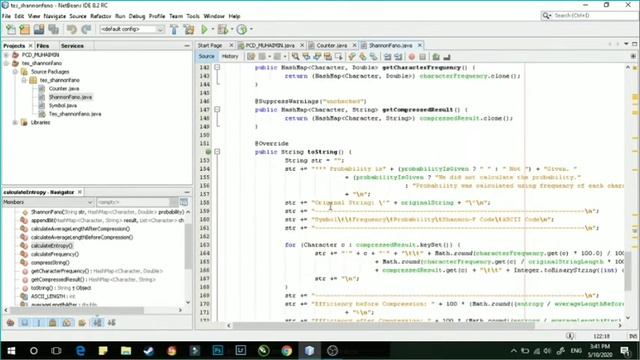Open the Refactor menu
Image resolution: width=640 pixels, height=360 pixels.
[100, 16]
